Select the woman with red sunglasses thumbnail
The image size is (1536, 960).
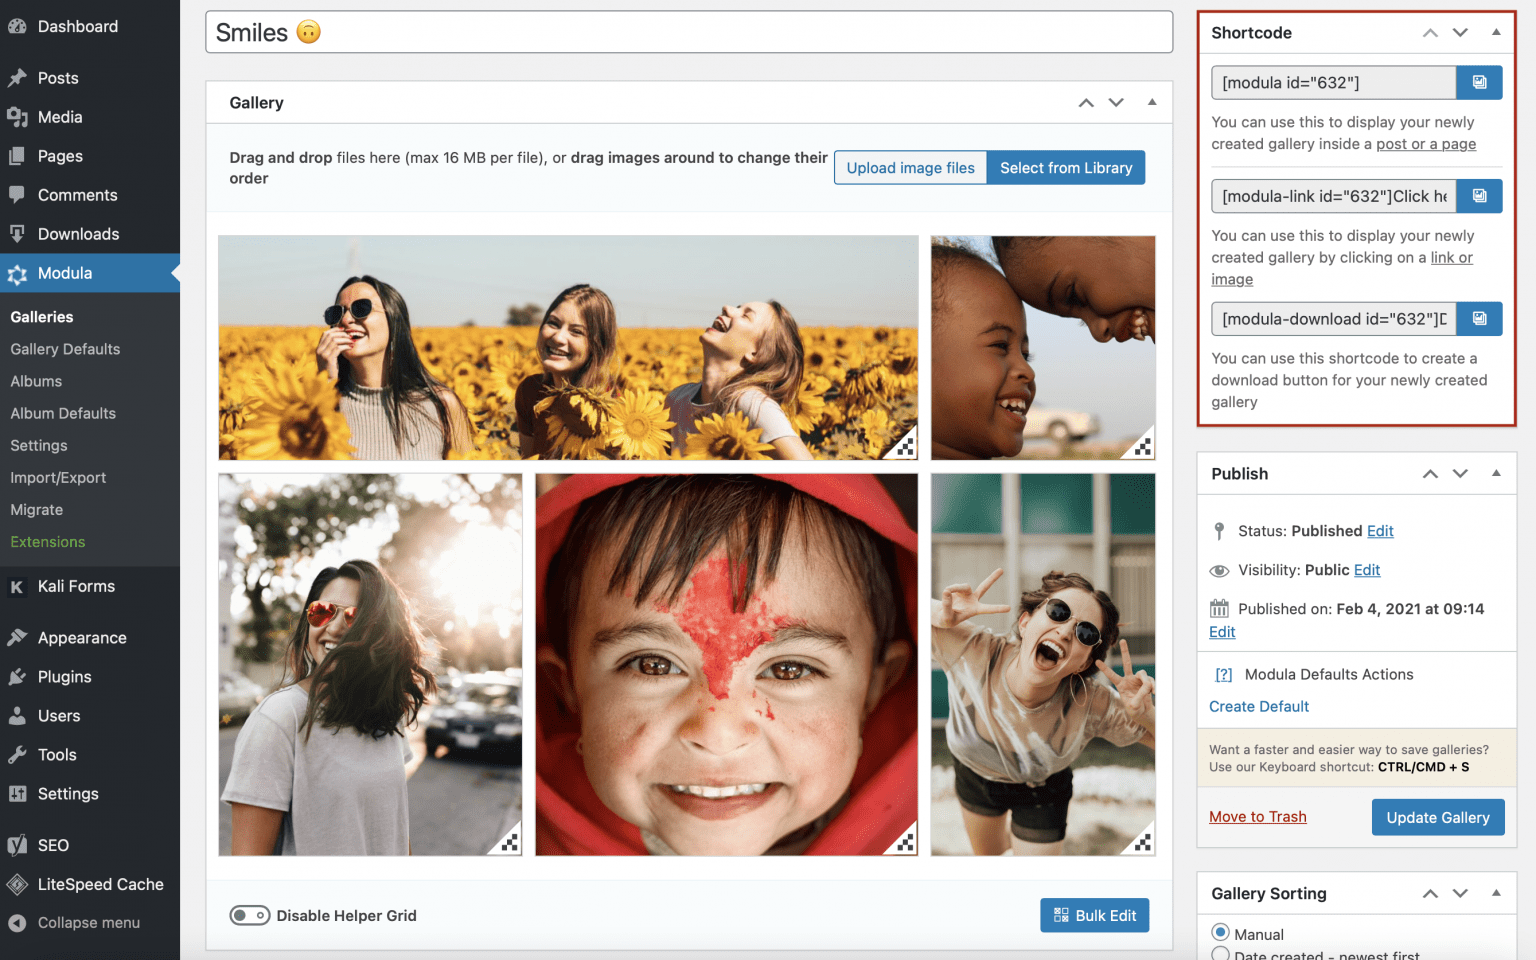point(370,665)
